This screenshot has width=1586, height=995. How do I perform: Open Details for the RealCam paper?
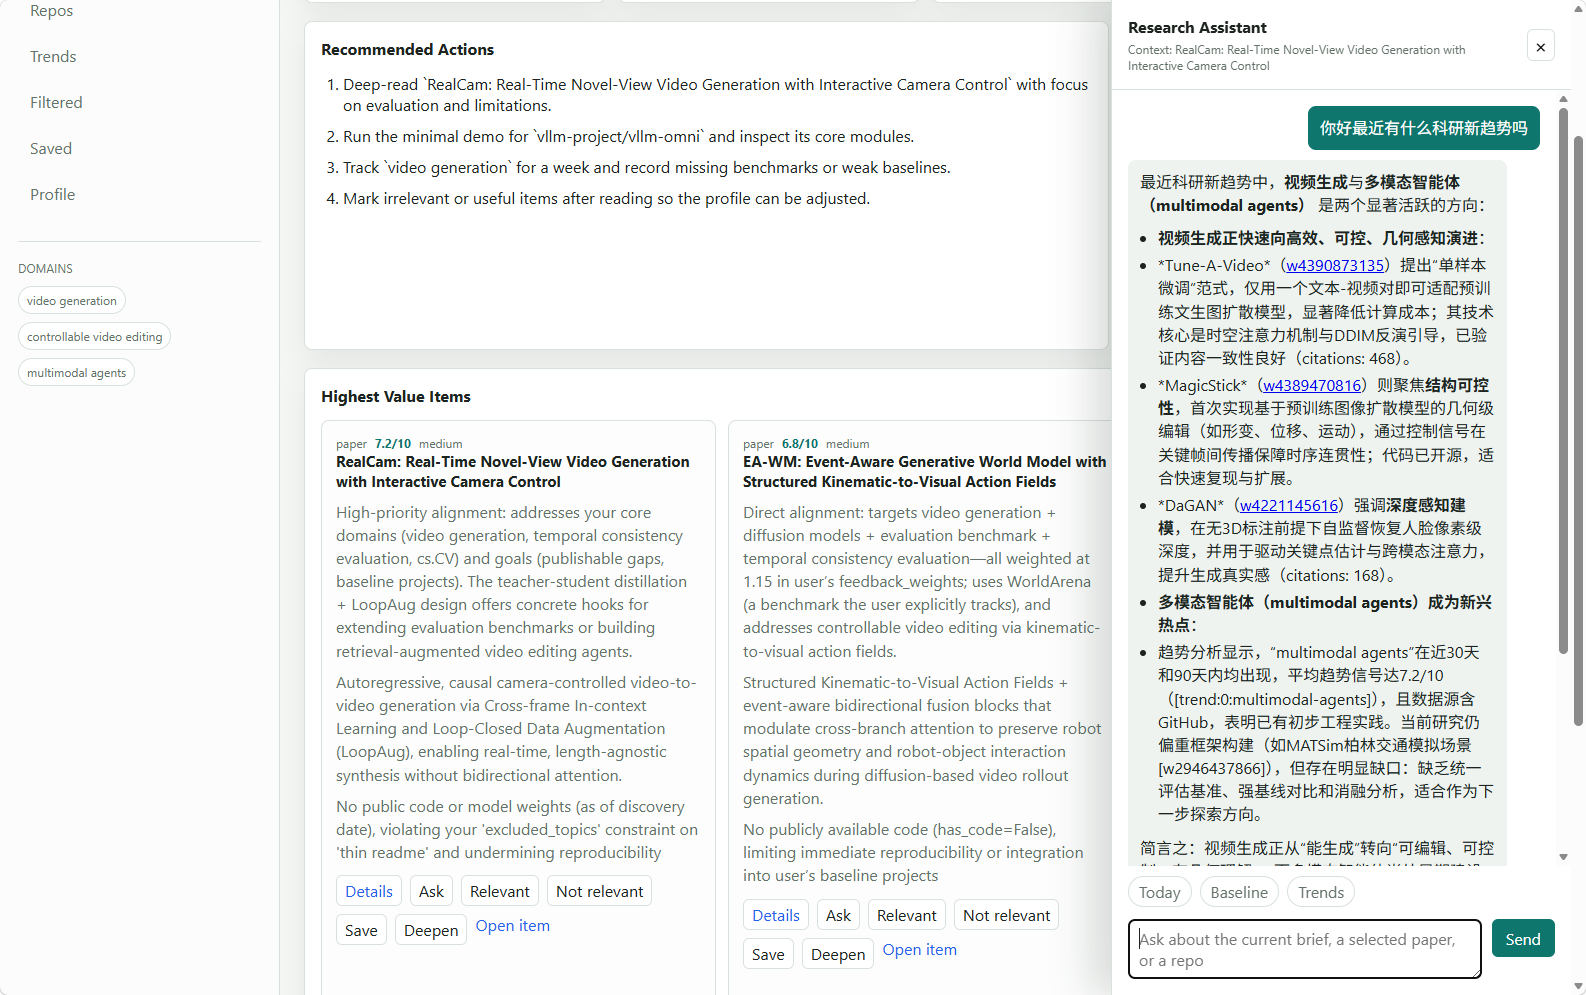369,891
